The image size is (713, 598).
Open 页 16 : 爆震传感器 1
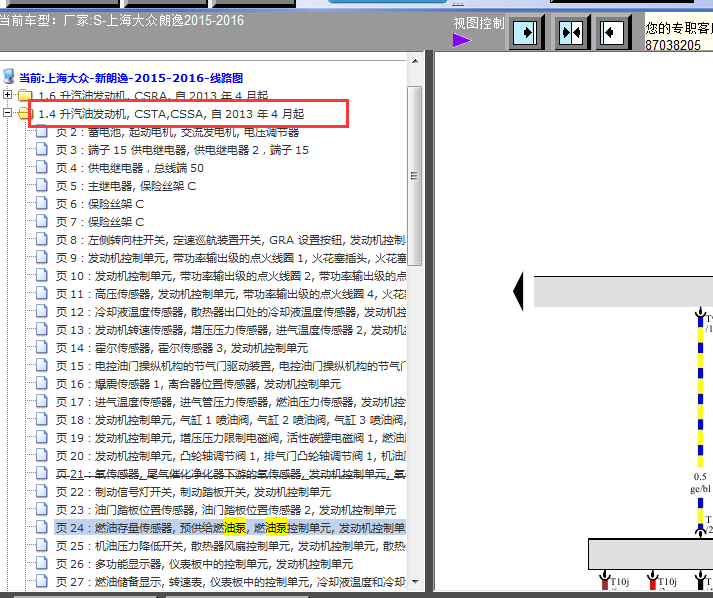click(198, 384)
